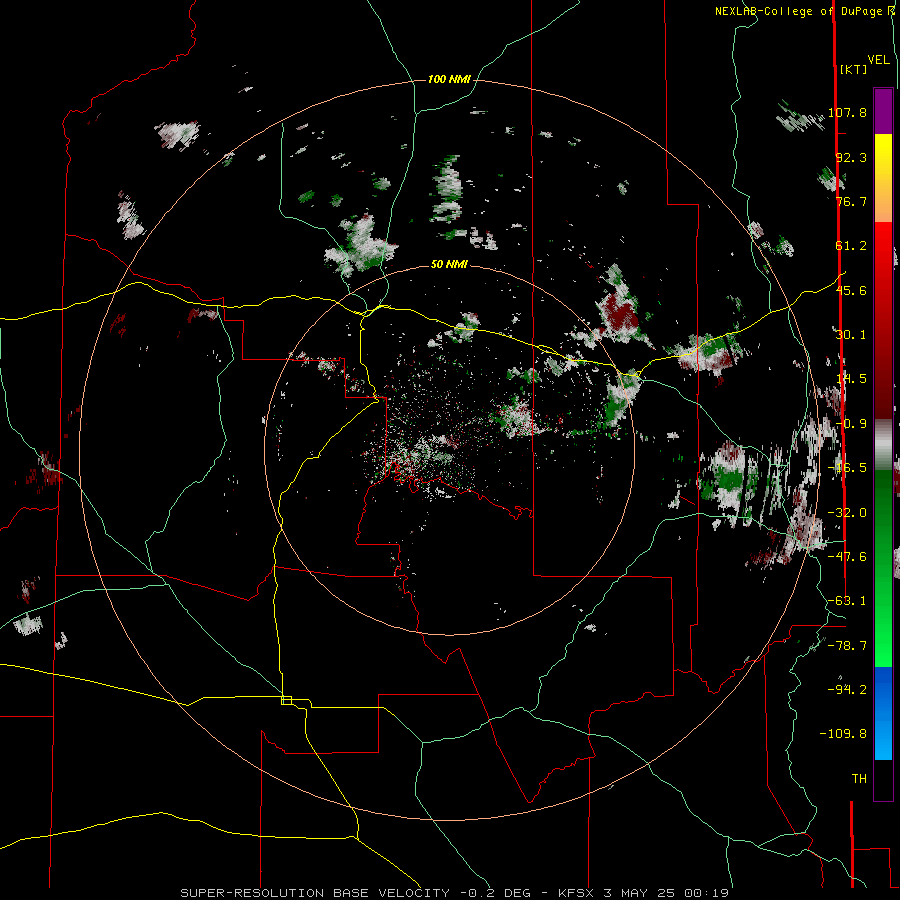
Task: Click the [KT] units label
Action: click(x=854, y=69)
